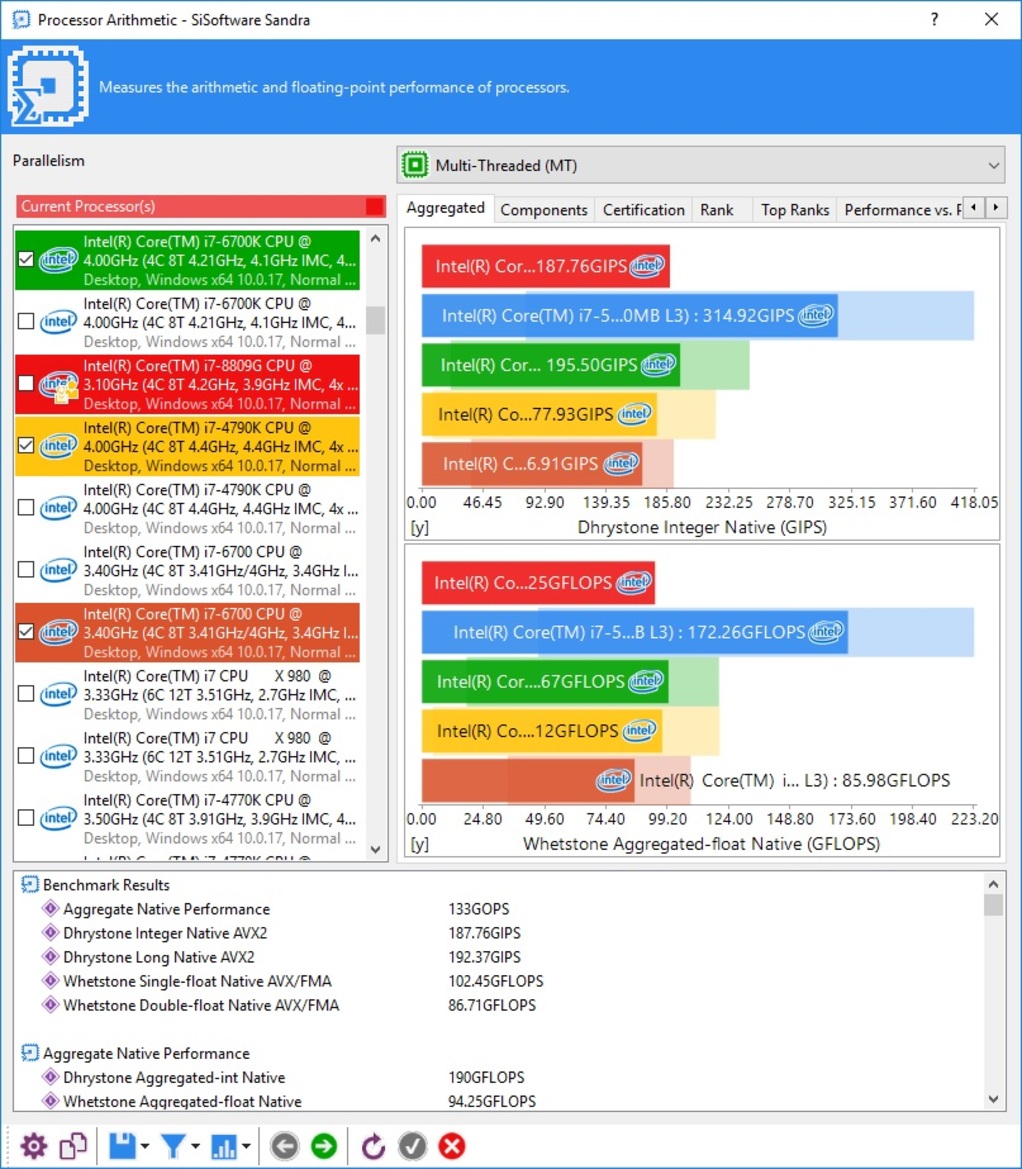Check the white i7-4790K processor checkbox
1022x1169 pixels.
(26, 508)
